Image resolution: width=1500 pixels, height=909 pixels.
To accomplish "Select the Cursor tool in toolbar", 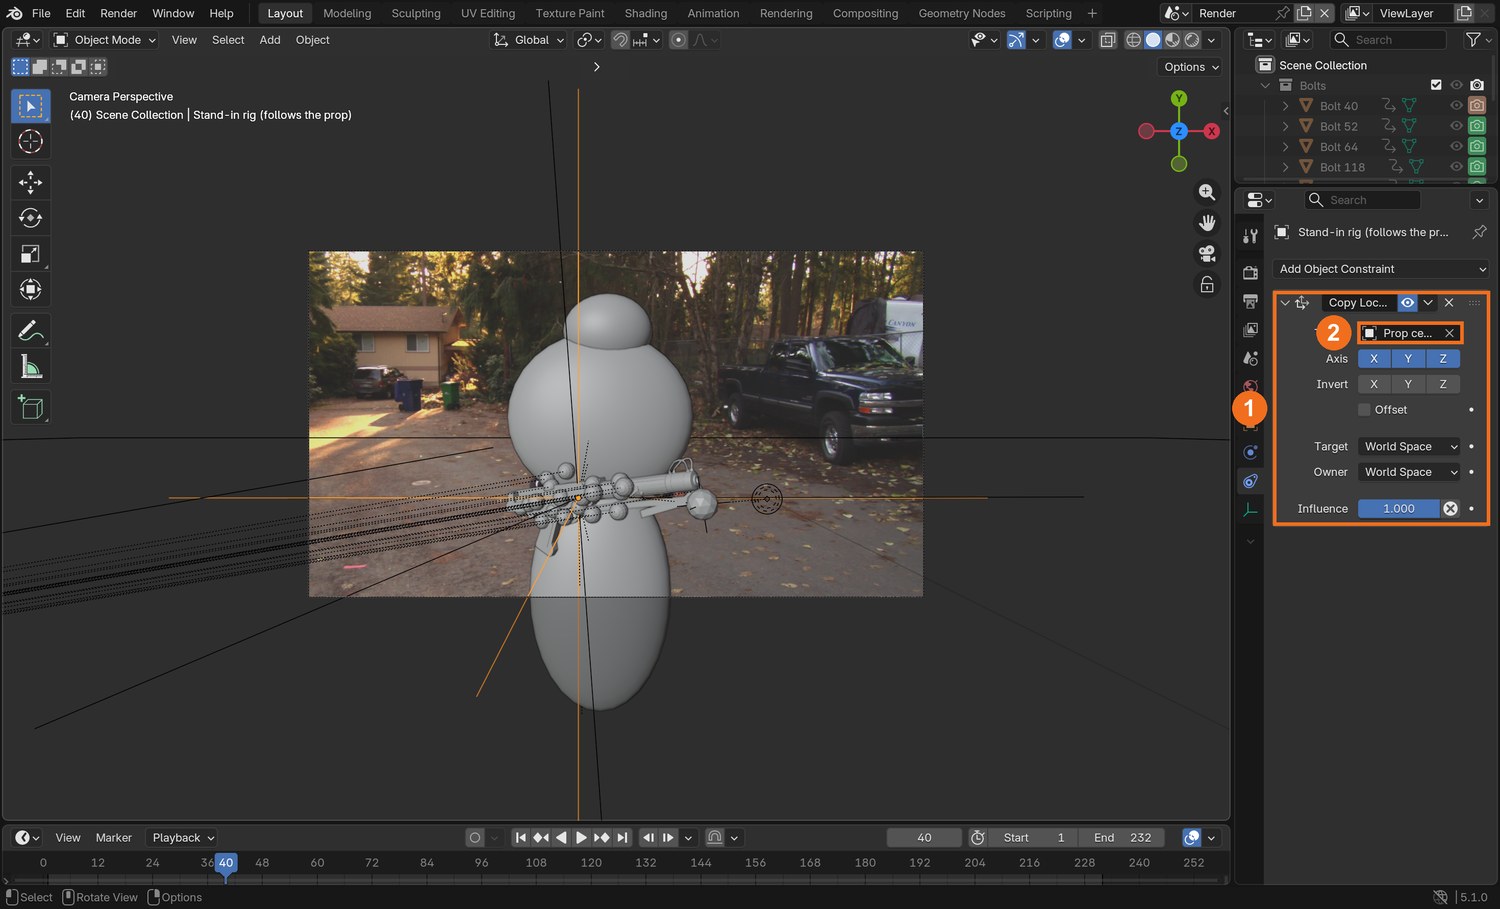I will 31,142.
